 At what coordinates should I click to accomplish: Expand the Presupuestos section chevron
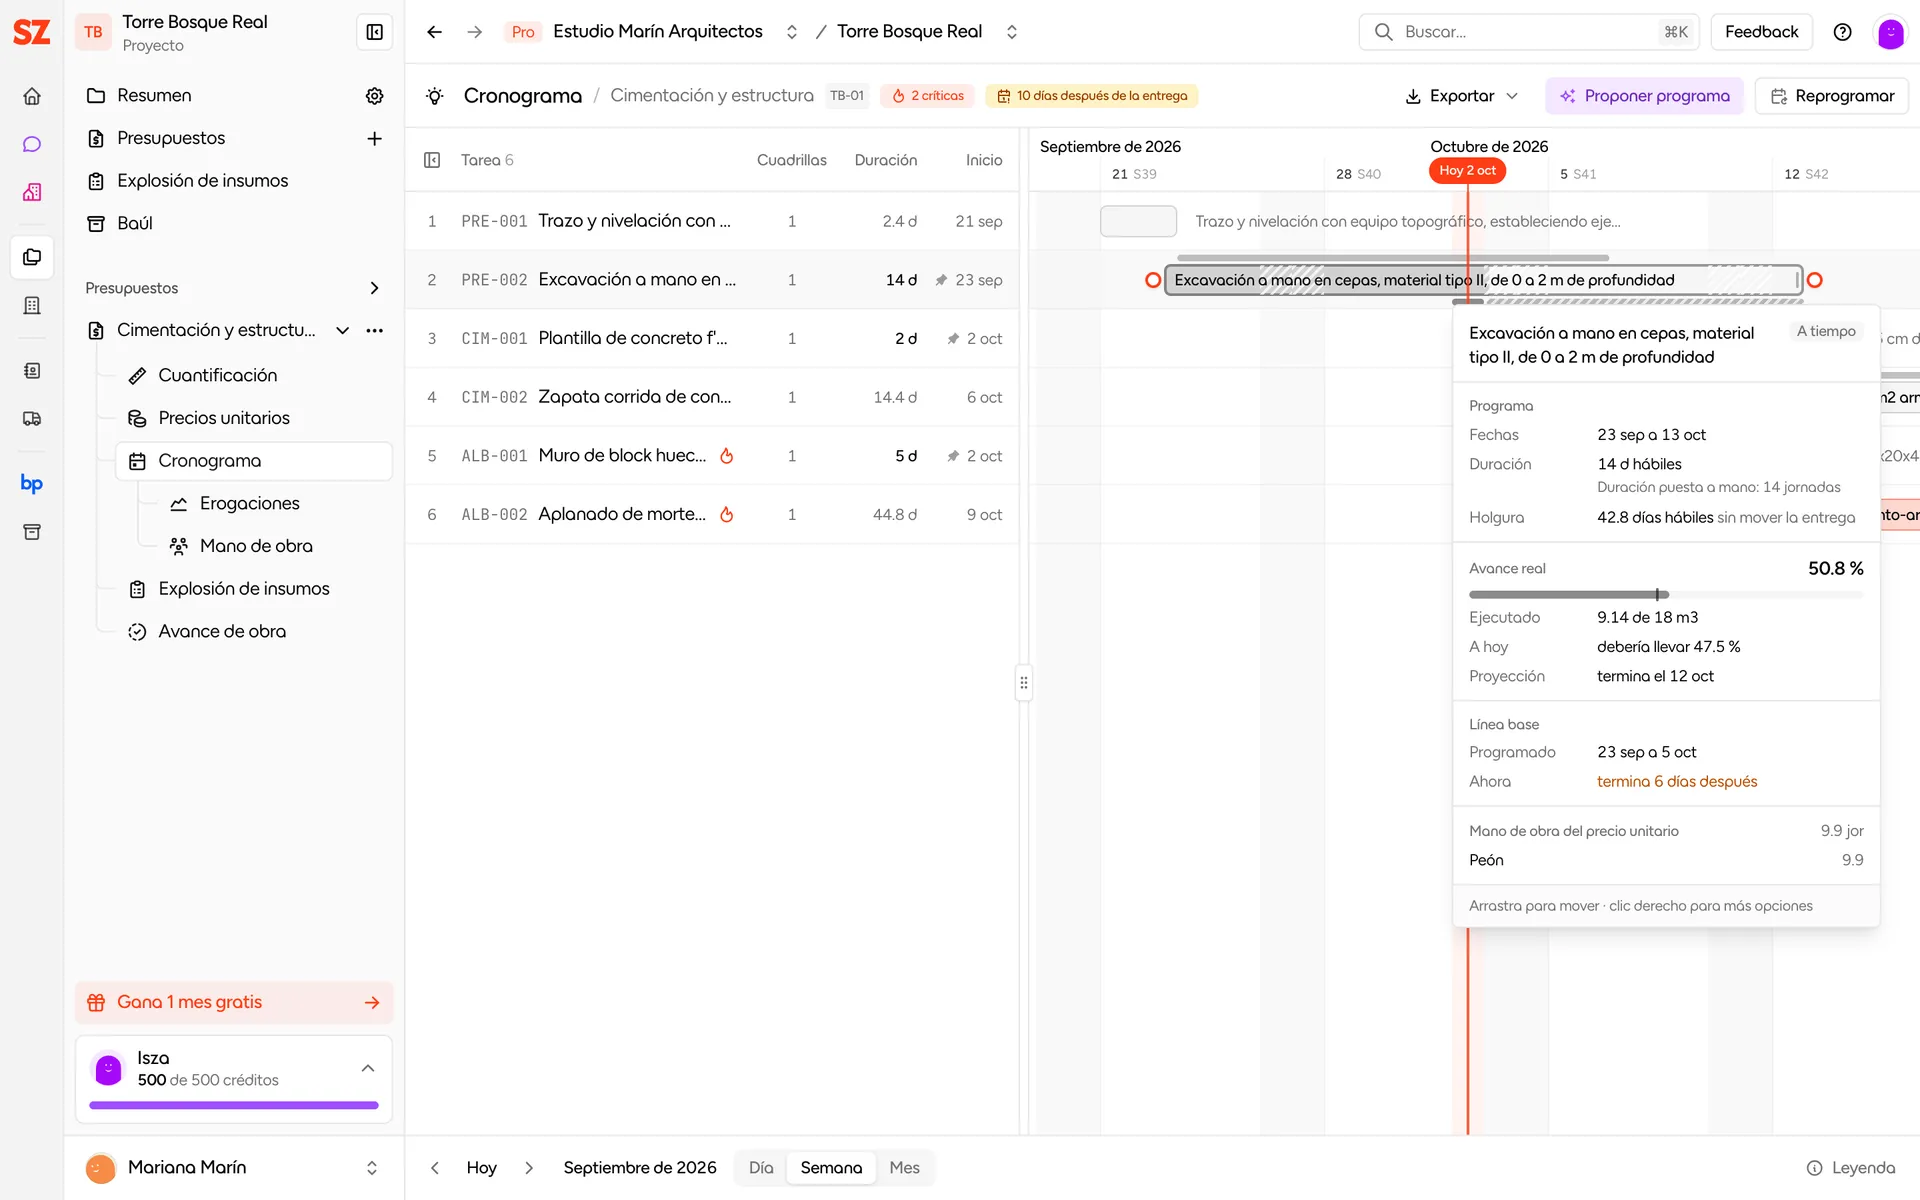[375, 288]
